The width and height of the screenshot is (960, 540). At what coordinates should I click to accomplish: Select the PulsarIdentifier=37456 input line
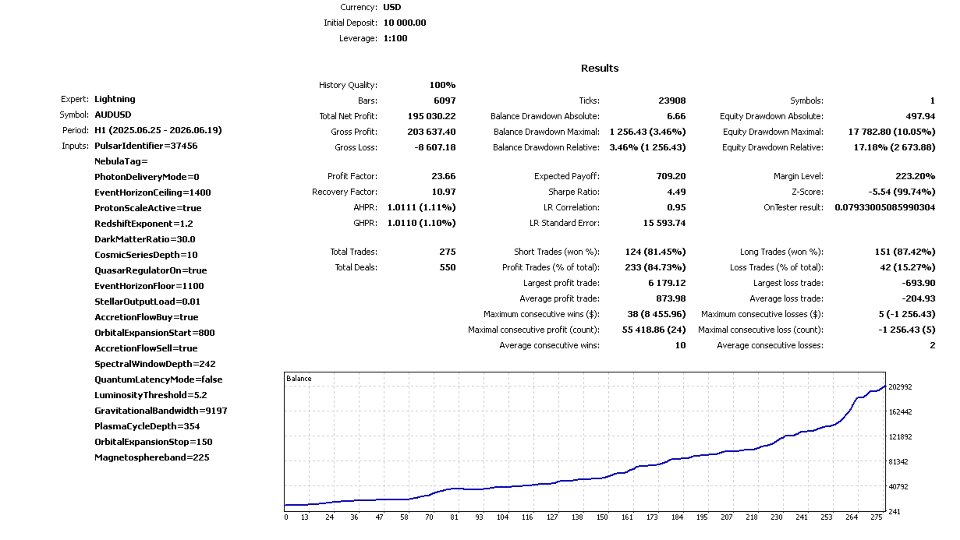point(146,146)
